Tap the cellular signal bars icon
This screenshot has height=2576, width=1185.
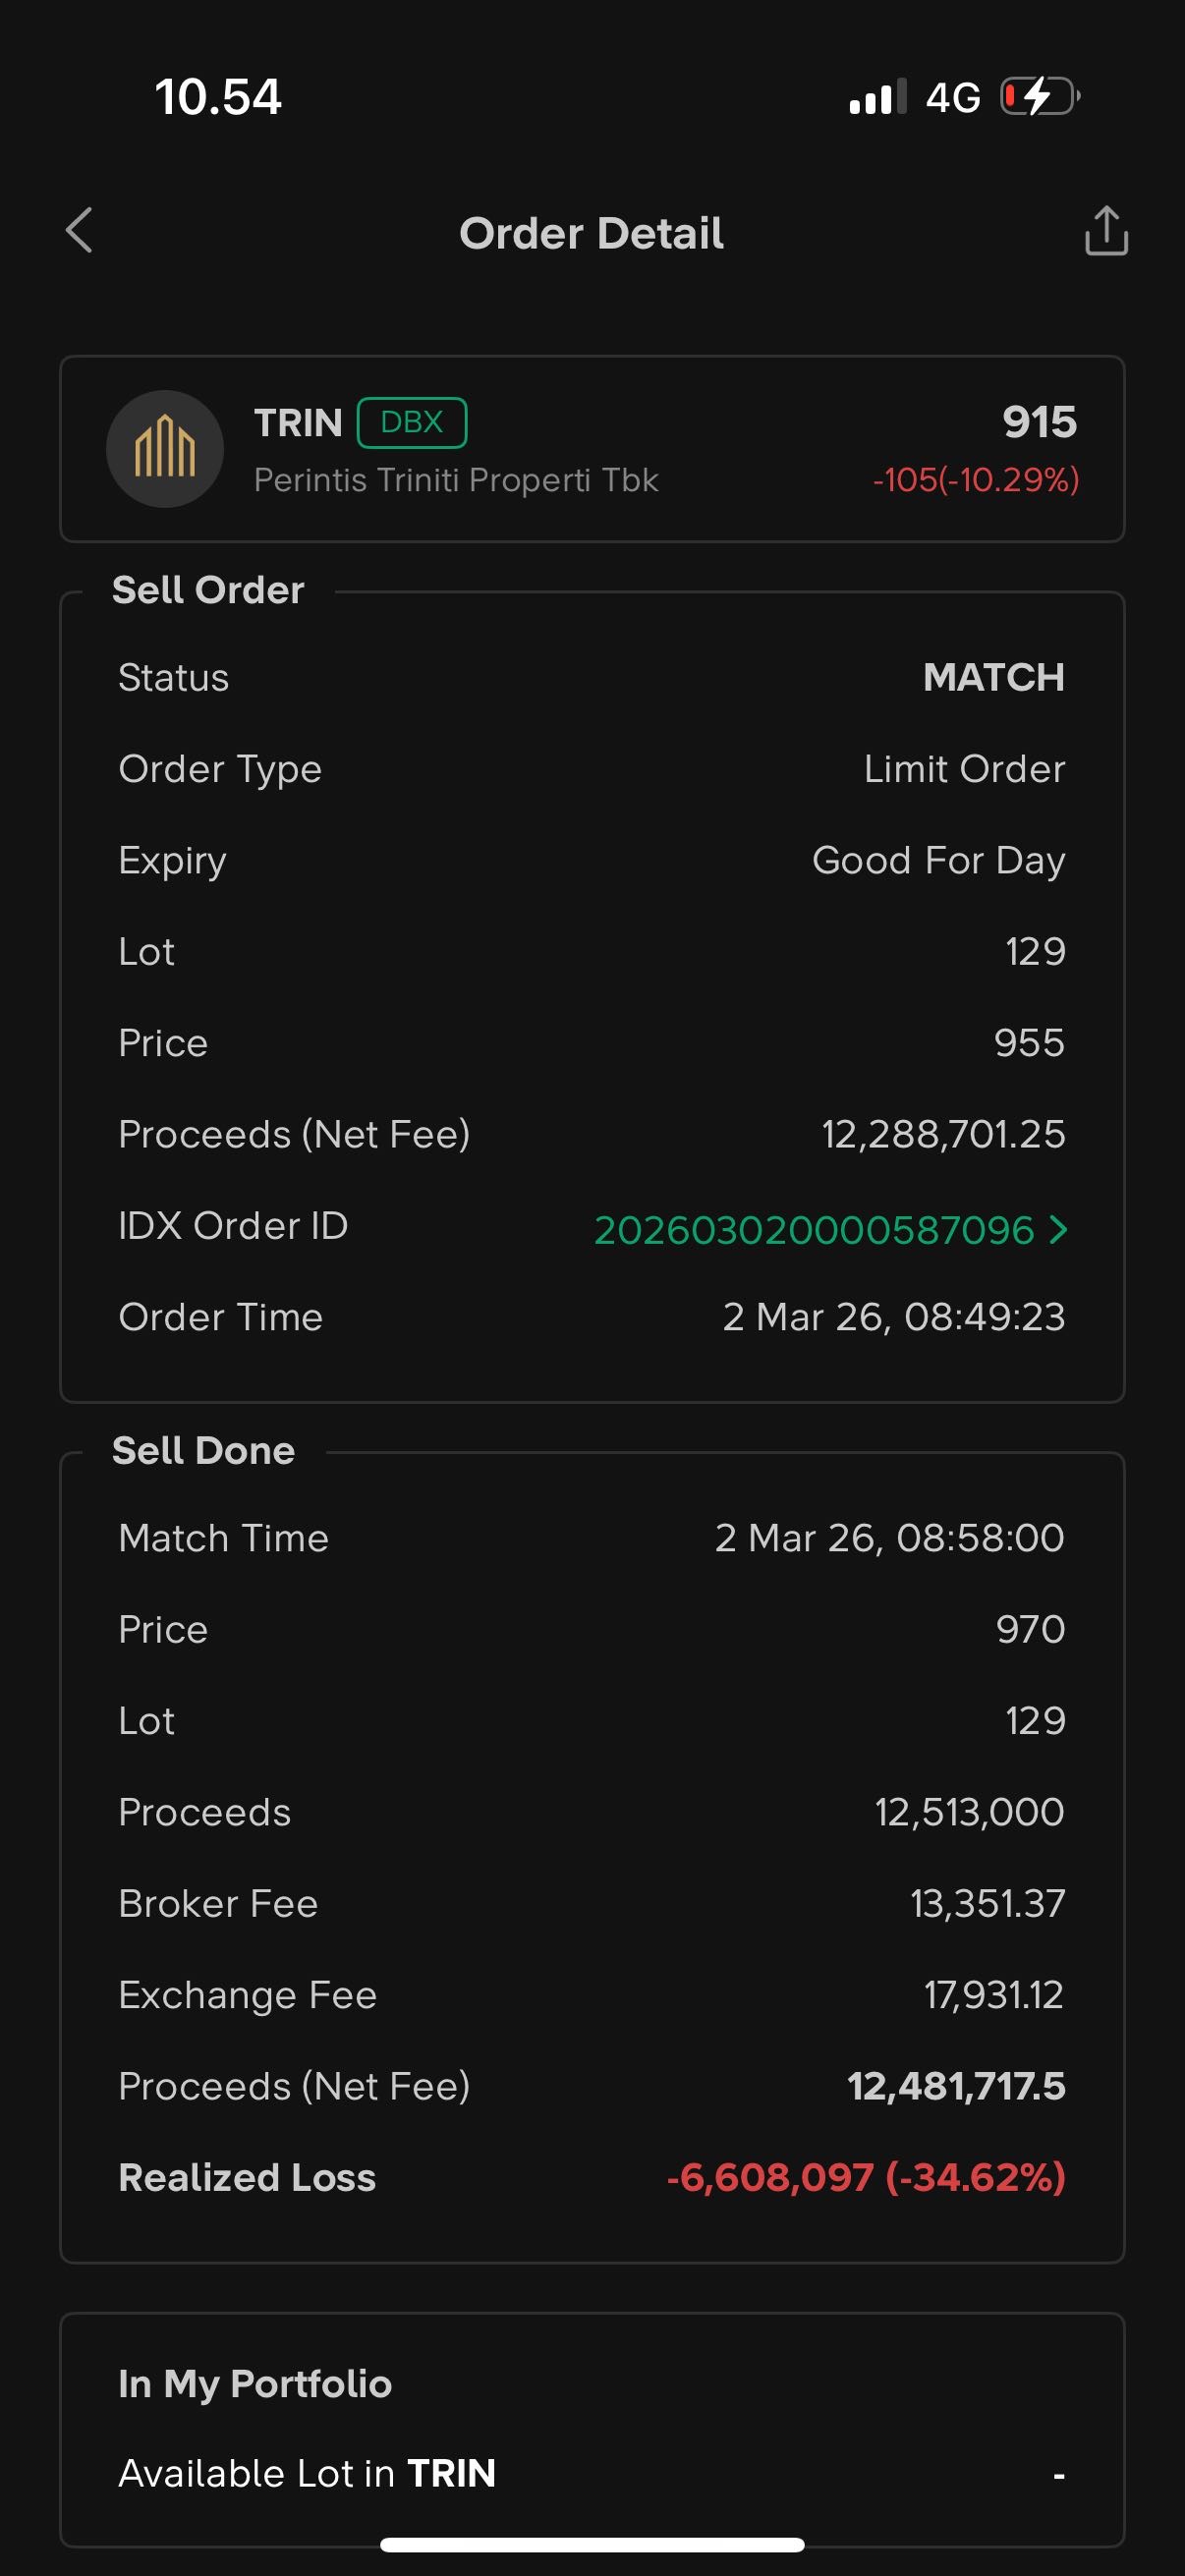point(877,97)
